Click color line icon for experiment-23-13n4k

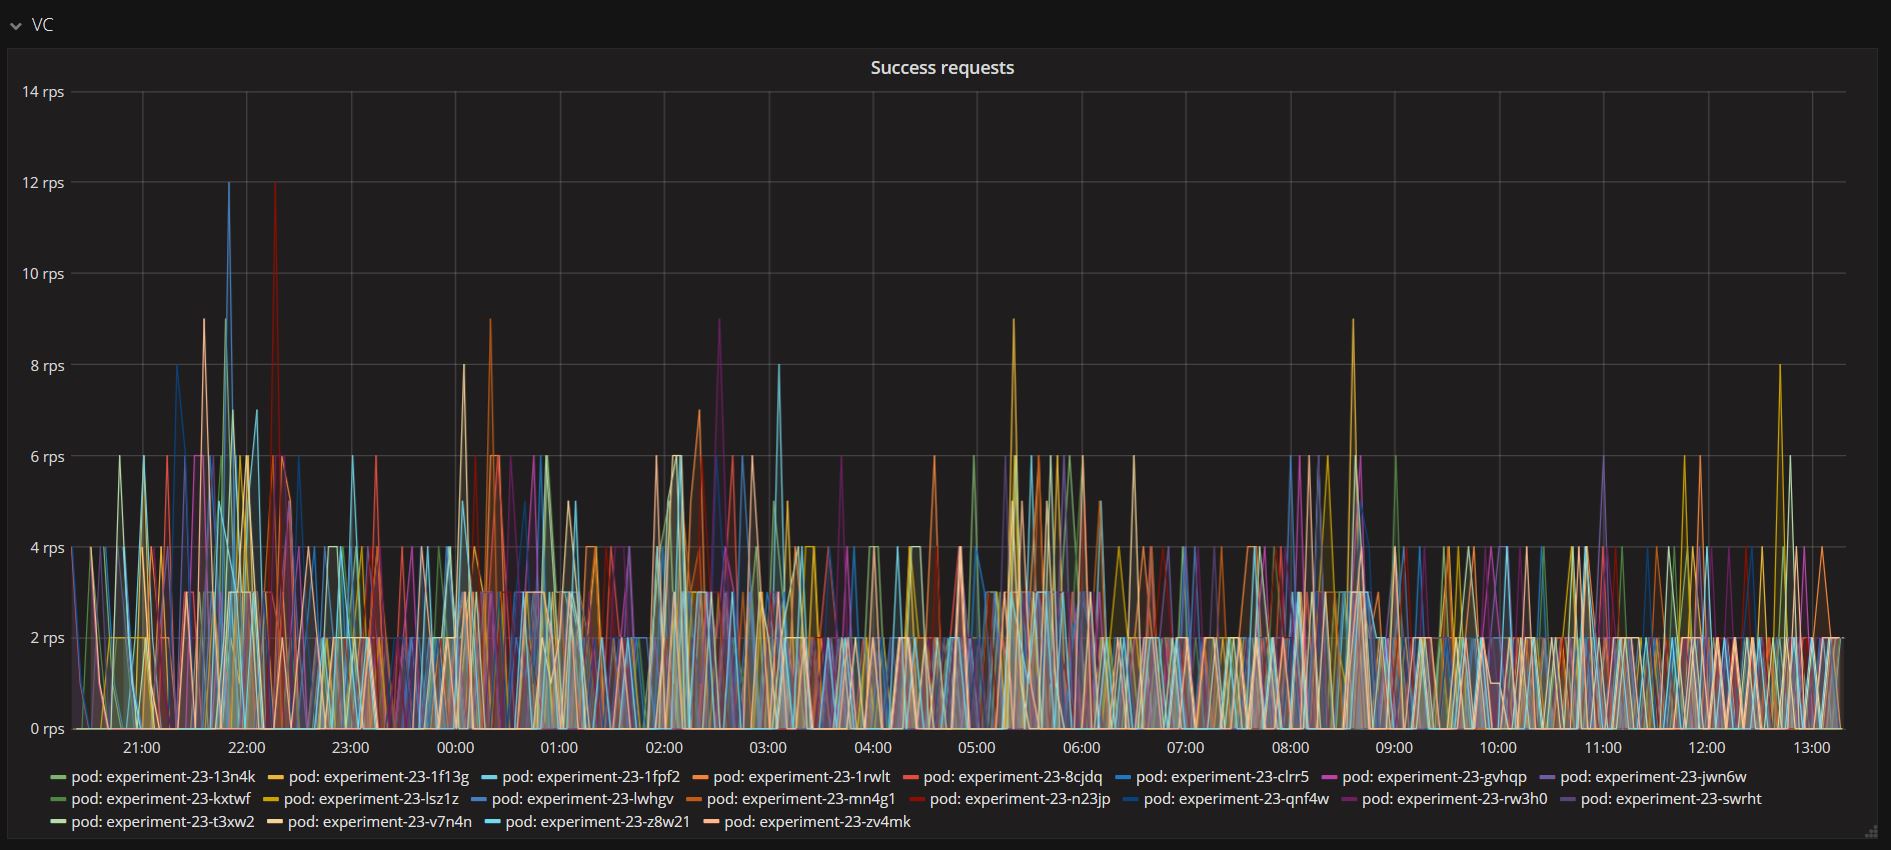coord(58,777)
